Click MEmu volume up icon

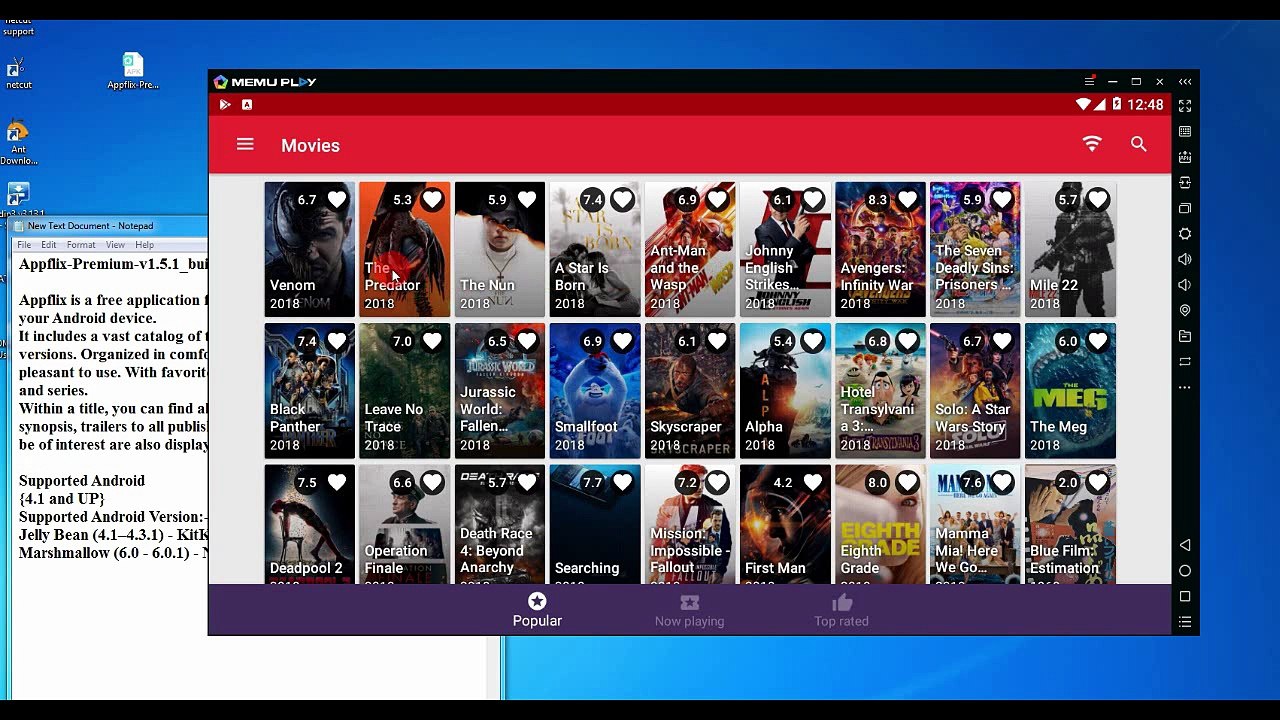1185,259
